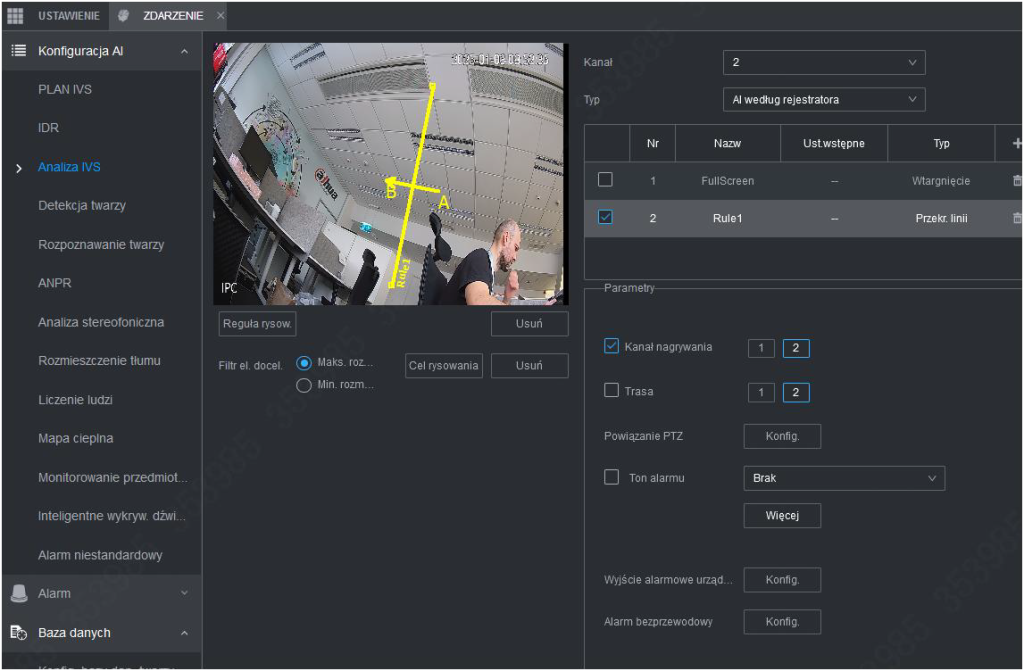Viewport: 1024px width, 671px height.
Task: Switch to the USTAWIENIE tab
Action: tap(68, 16)
